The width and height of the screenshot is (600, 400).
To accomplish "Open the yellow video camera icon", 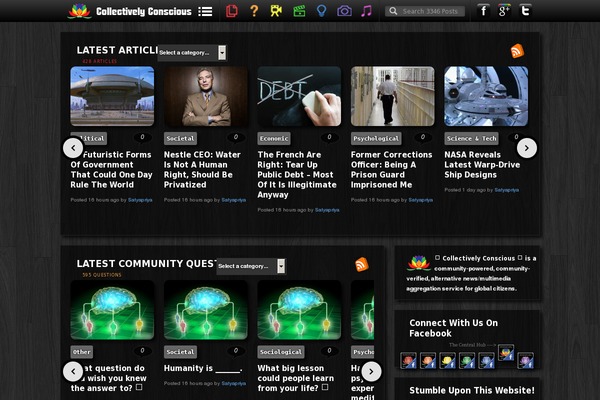I will point(276,11).
